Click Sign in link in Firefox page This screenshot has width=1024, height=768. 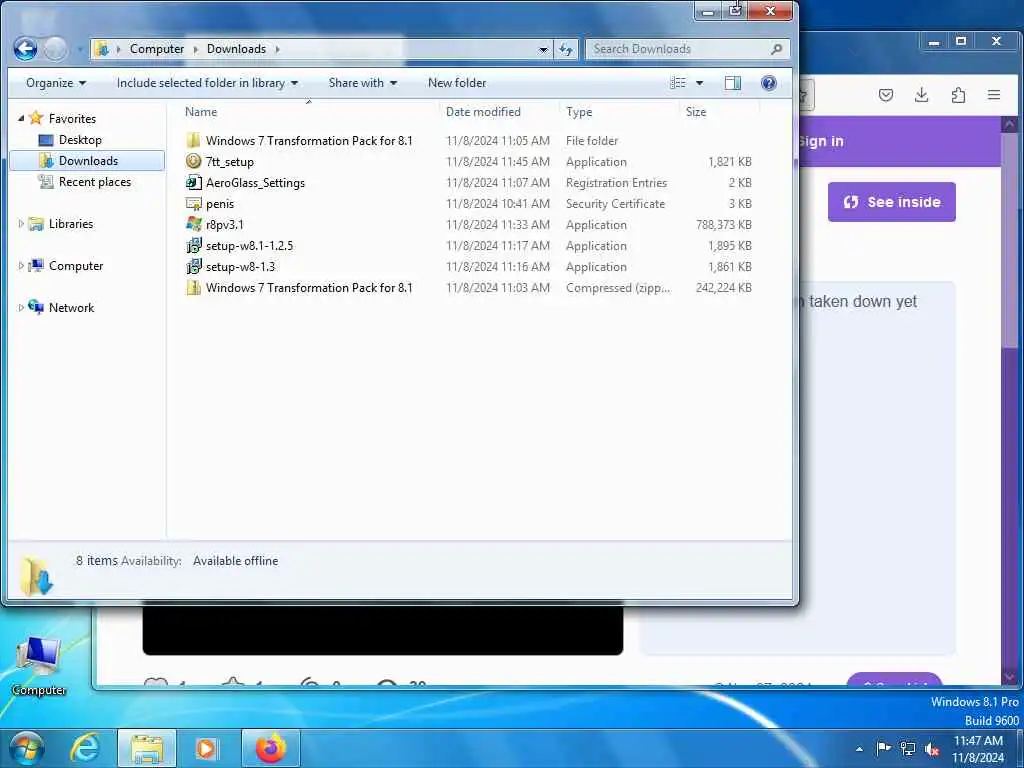pyautogui.click(x=822, y=141)
